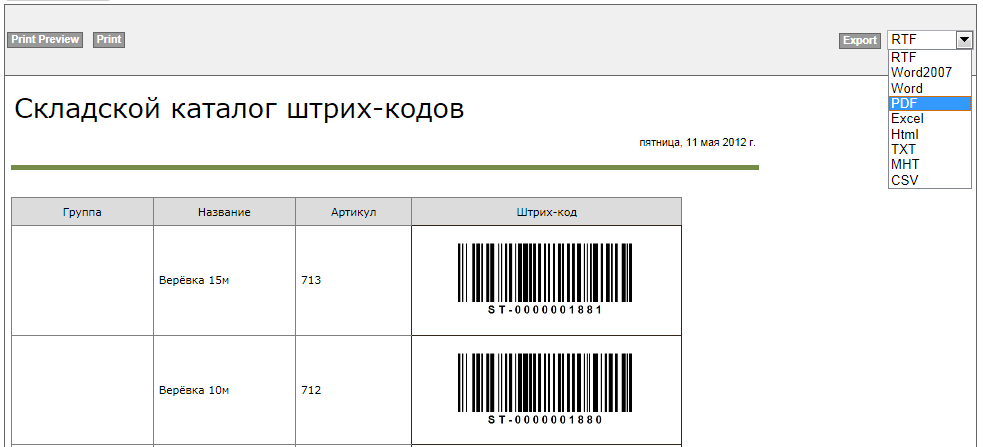
Task: Select Word in the format list
Action: [x=907, y=88]
